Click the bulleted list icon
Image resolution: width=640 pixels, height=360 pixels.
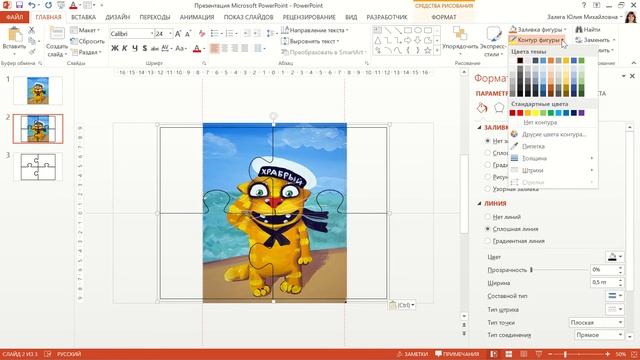pos(215,33)
